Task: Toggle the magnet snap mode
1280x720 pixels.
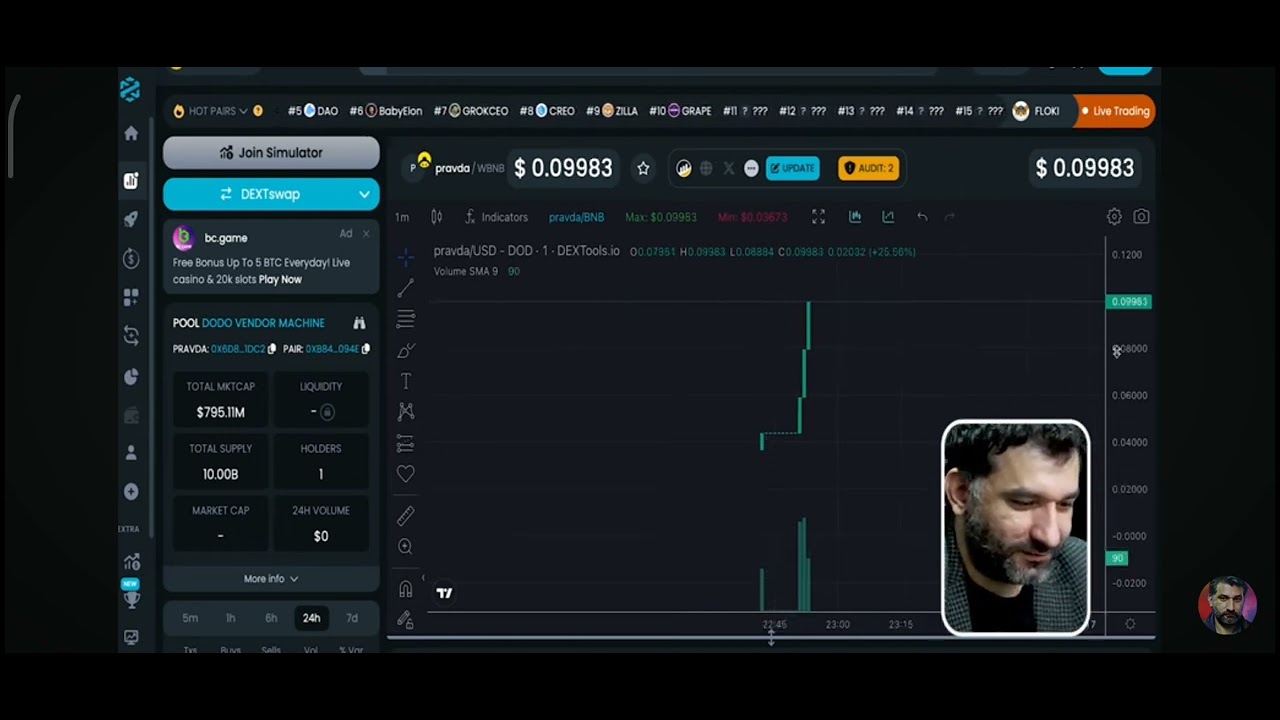Action: click(x=405, y=589)
